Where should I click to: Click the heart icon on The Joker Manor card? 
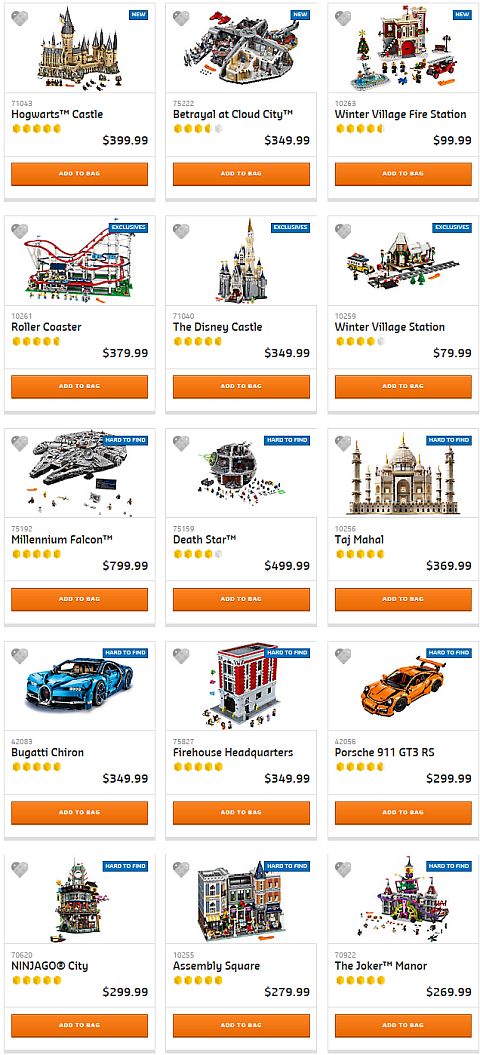(343, 869)
